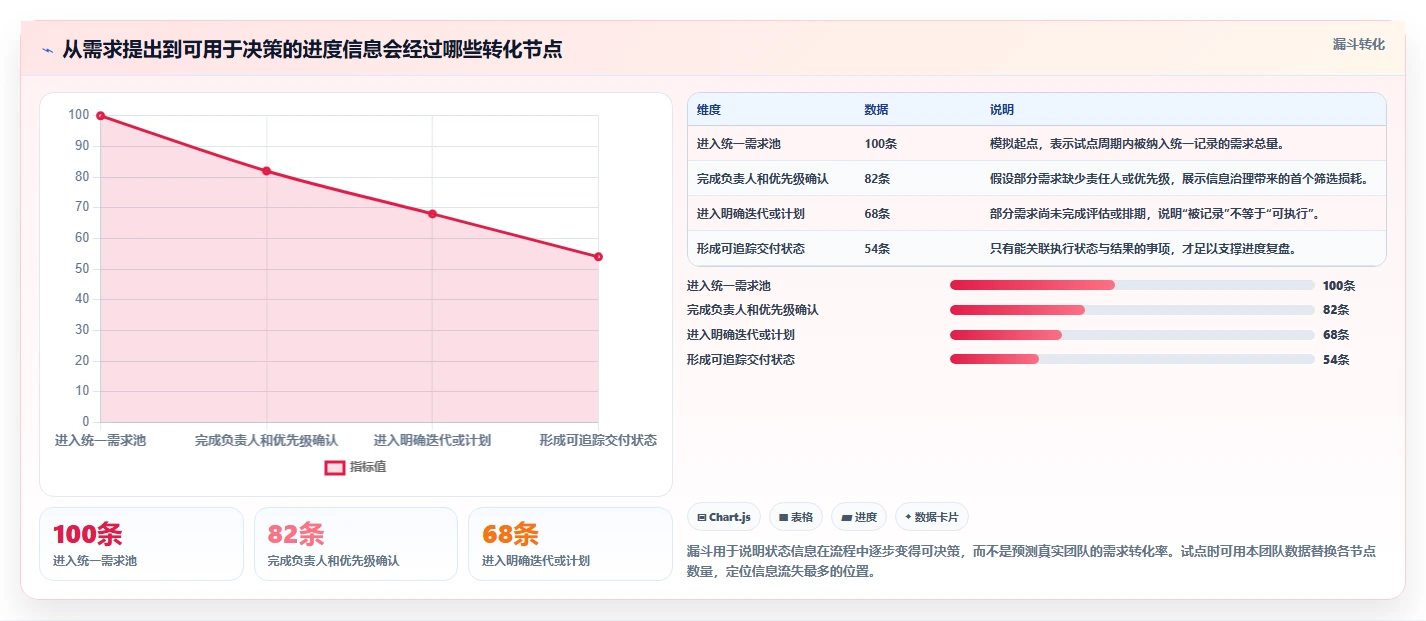This screenshot has width=1426, height=621.
Task: Select table cell 进入明确迭代或计划
Action: point(751,214)
